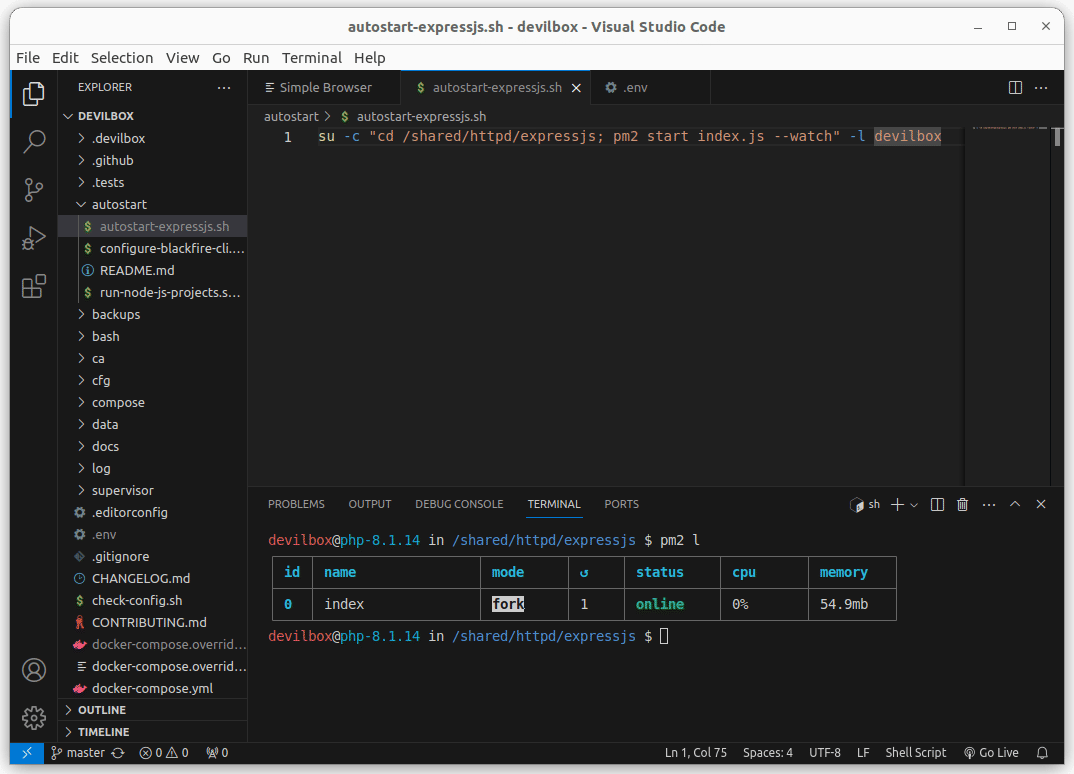
Task: Open the launch profile dropdown next to plus
Action: 914,505
